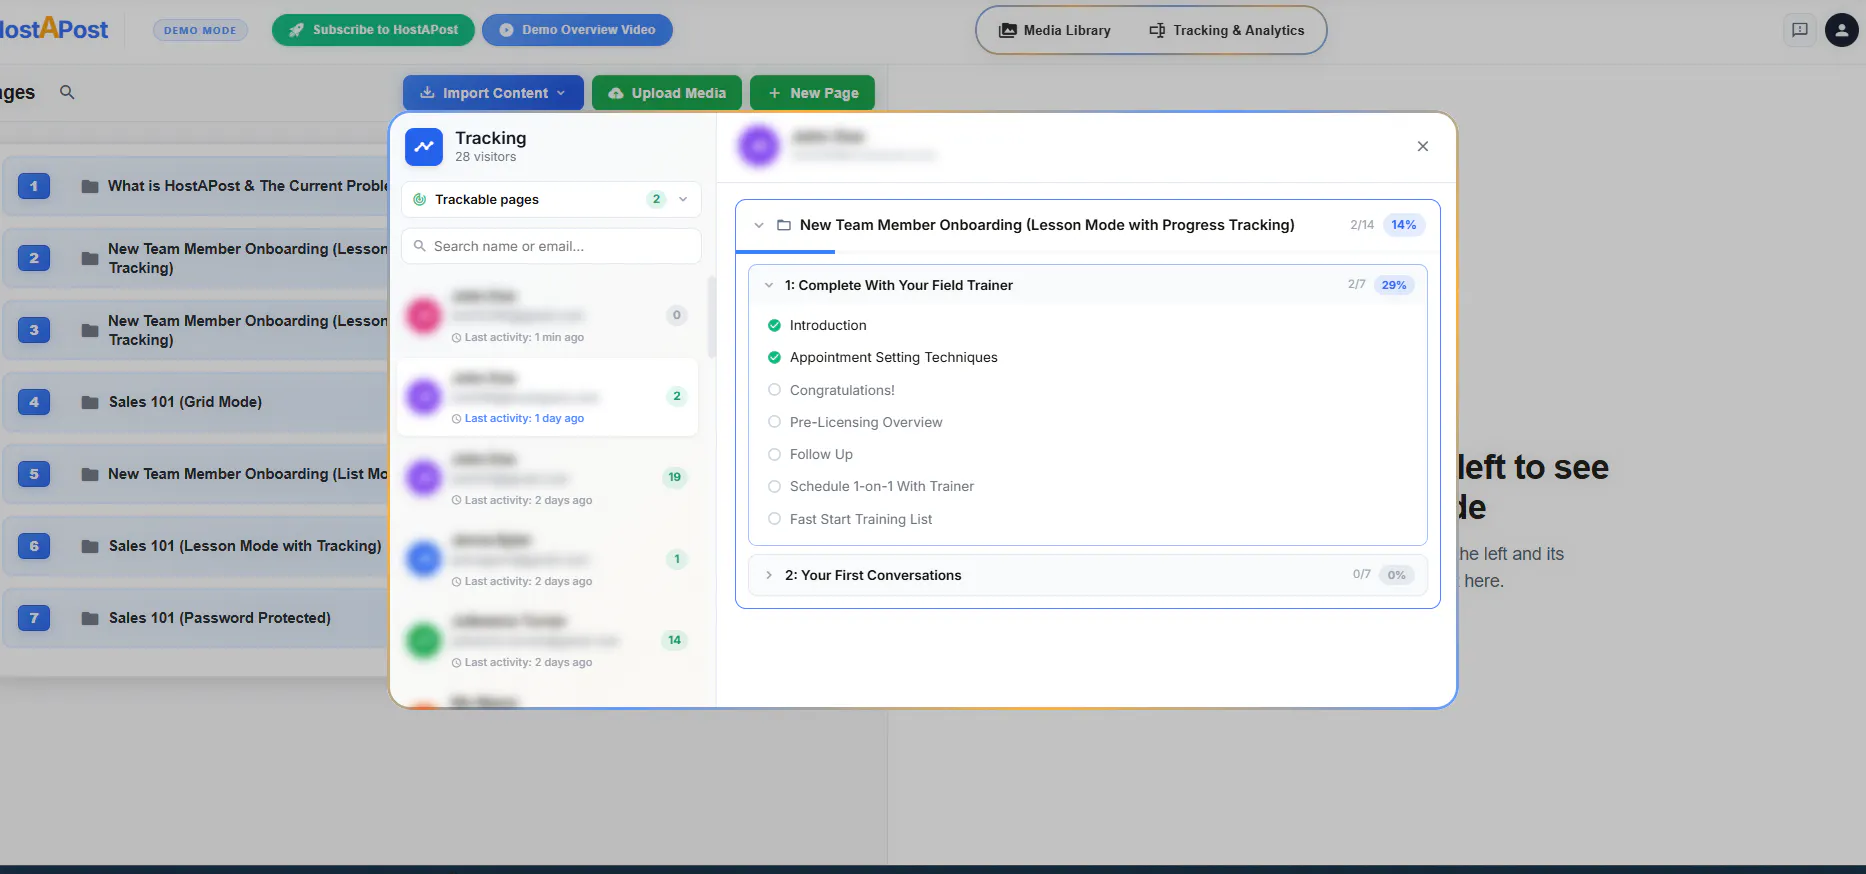Close the Tracking dialog
Screen dimensions: 1866x874
(x=1423, y=146)
